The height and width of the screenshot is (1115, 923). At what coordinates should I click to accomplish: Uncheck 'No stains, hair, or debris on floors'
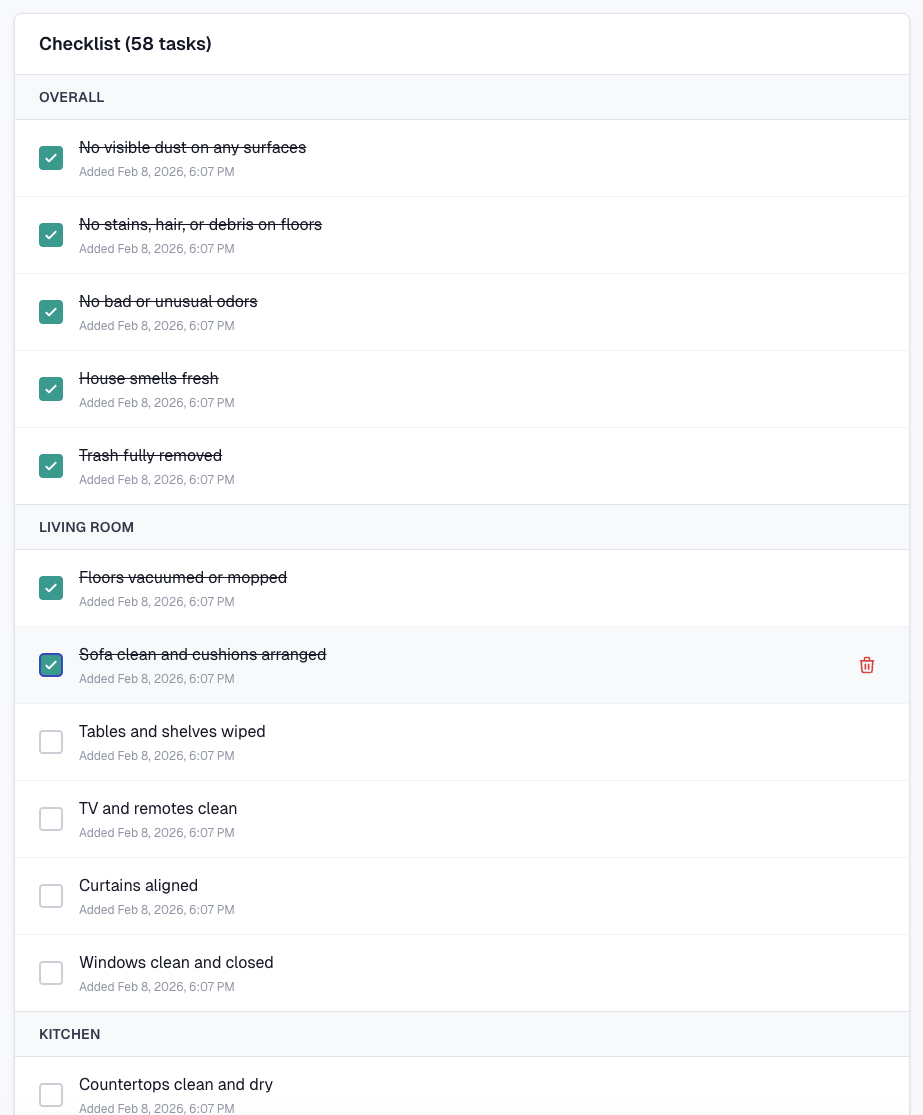point(51,234)
